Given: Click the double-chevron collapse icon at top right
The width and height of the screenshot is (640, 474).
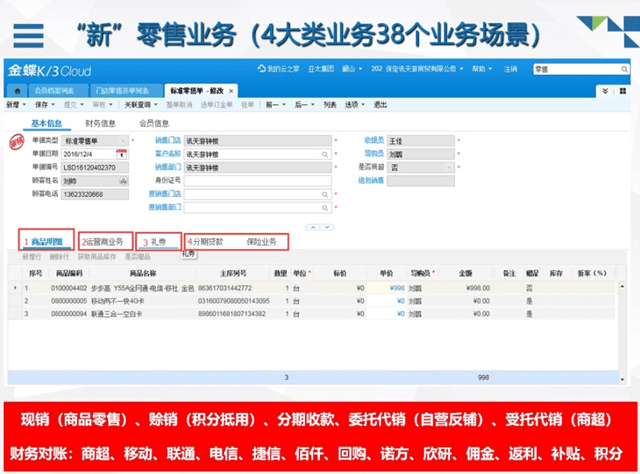Looking at the screenshot, I should (605, 91).
